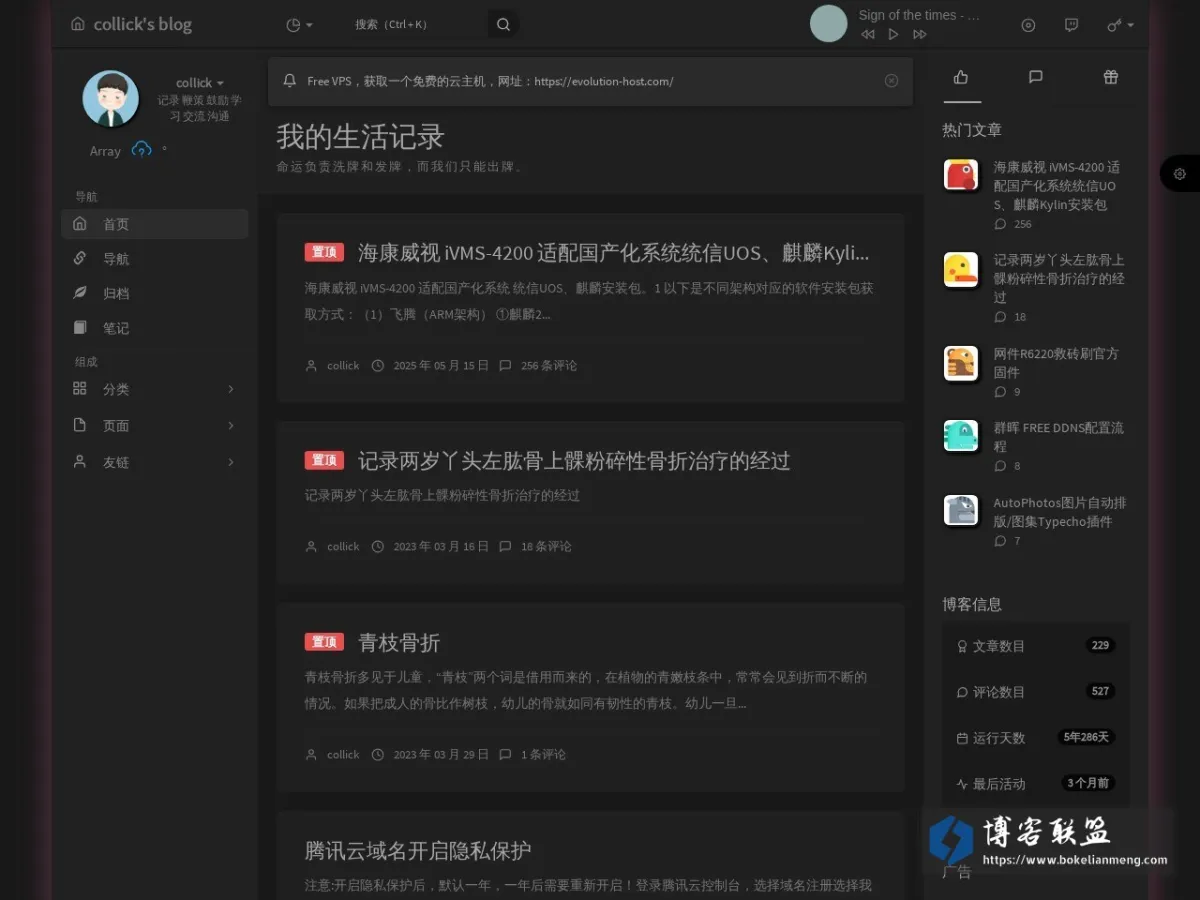Open 归档 archive in the sidebar
1200x900 pixels.
155,293
